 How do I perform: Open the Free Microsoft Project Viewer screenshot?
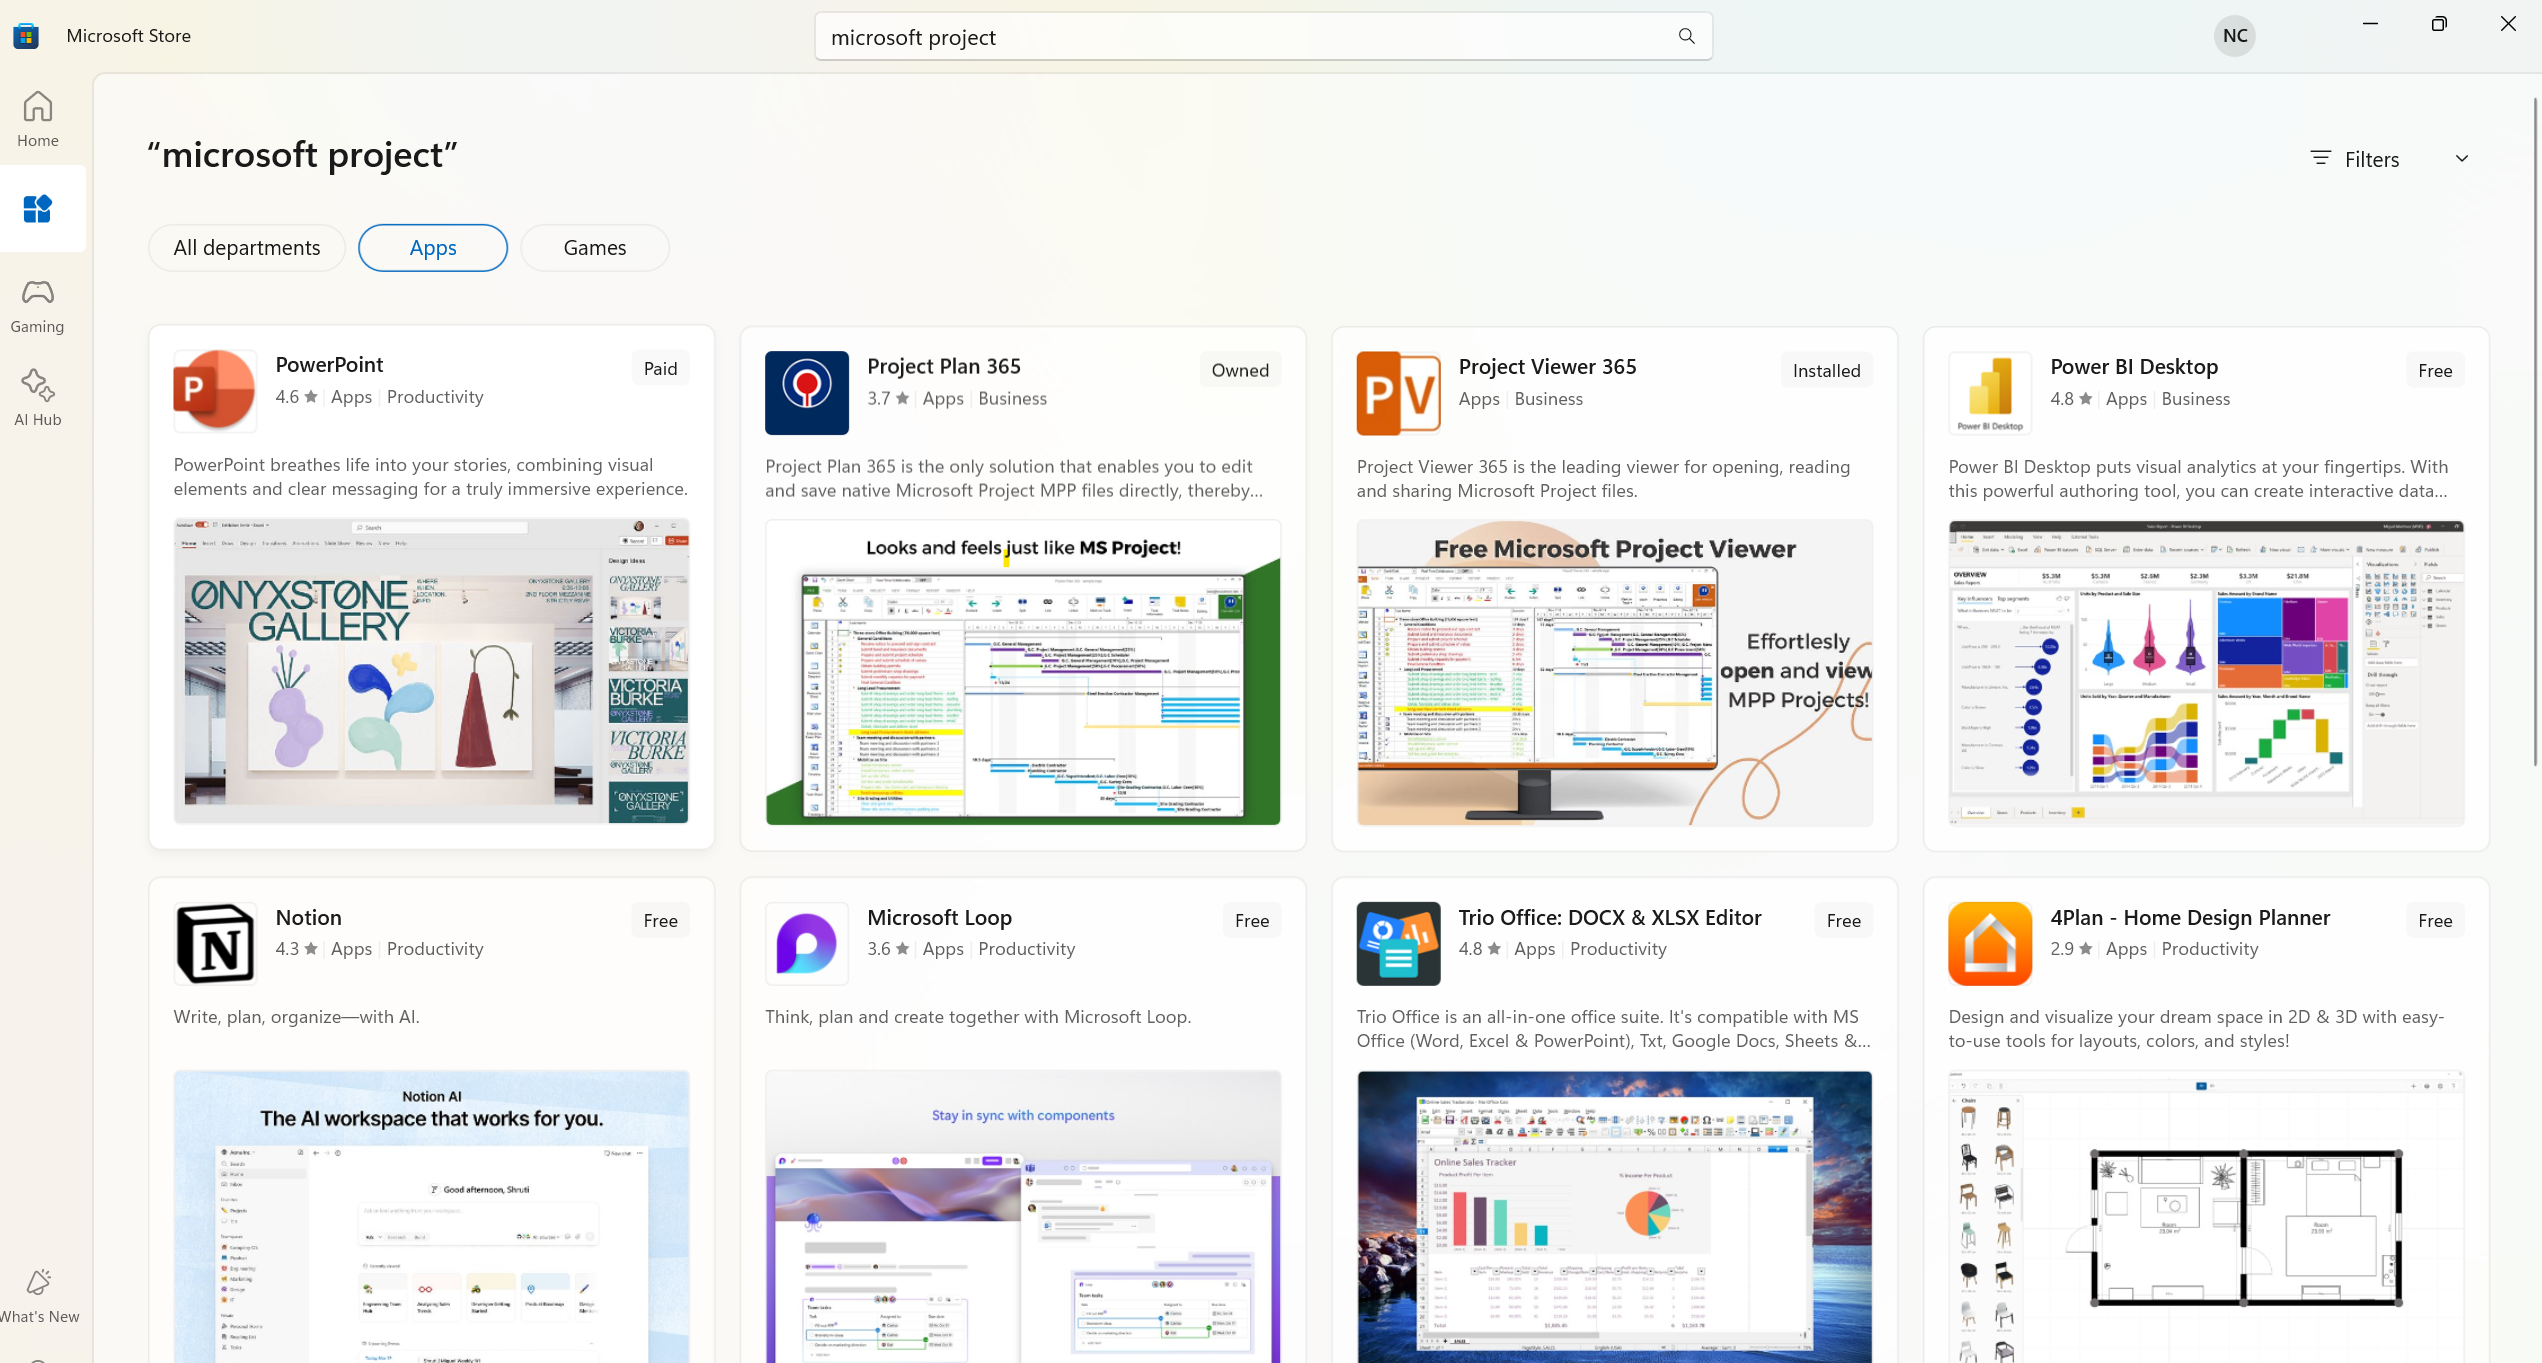pos(1615,673)
